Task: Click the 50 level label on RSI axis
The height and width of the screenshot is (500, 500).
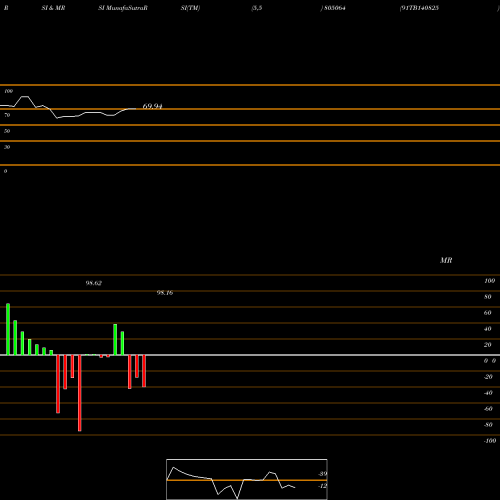Action: click(x=7, y=131)
